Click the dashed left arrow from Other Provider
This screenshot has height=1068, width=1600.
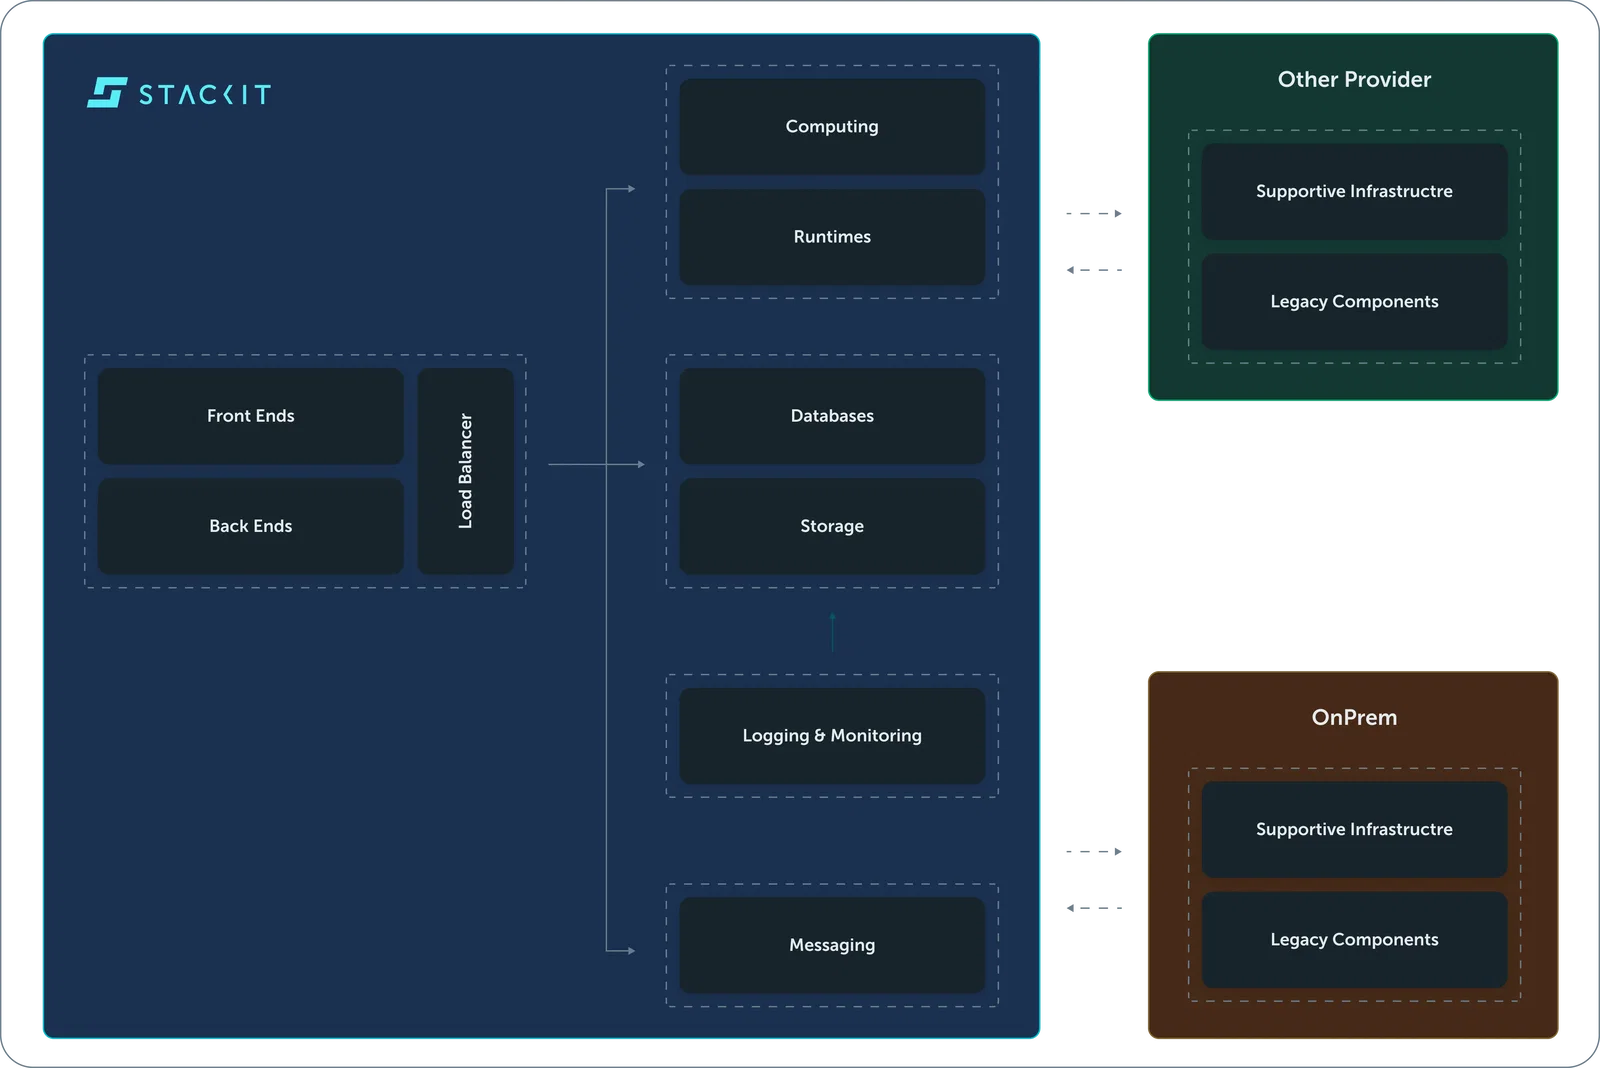(x=1094, y=270)
